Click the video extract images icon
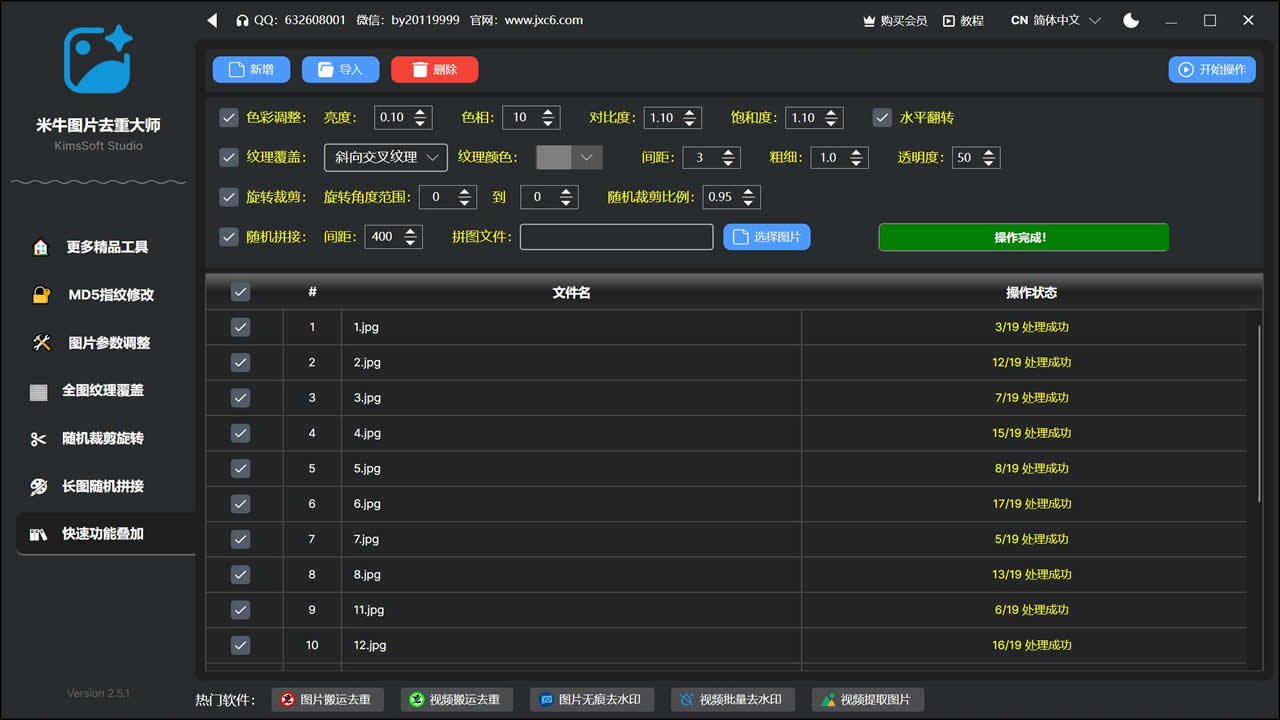Viewport: 1280px width, 720px height. coord(828,700)
